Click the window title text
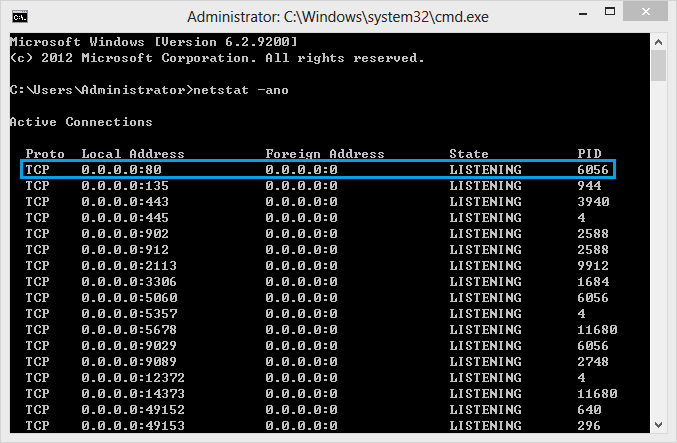This screenshot has height=443, width=677. click(x=338, y=17)
